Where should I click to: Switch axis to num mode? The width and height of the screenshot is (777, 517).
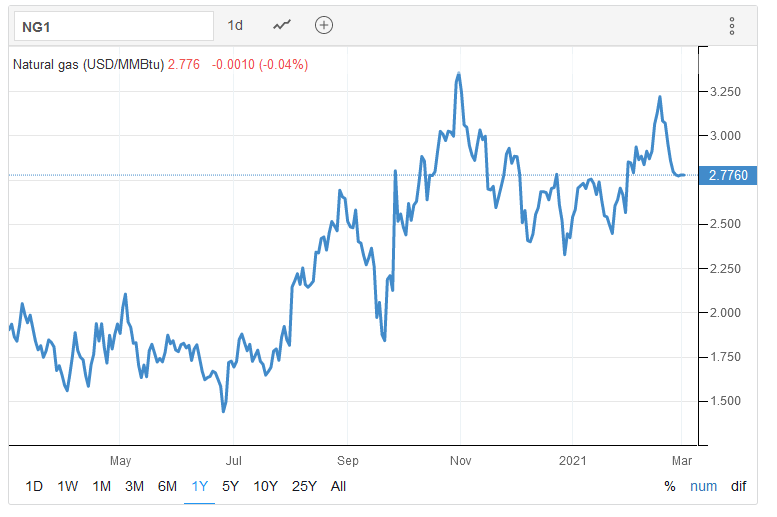[x=704, y=486]
